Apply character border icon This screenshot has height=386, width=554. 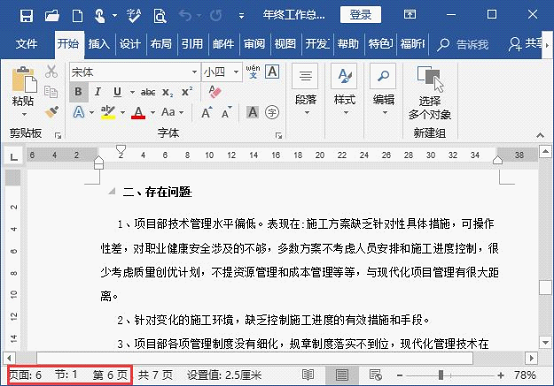[272, 72]
